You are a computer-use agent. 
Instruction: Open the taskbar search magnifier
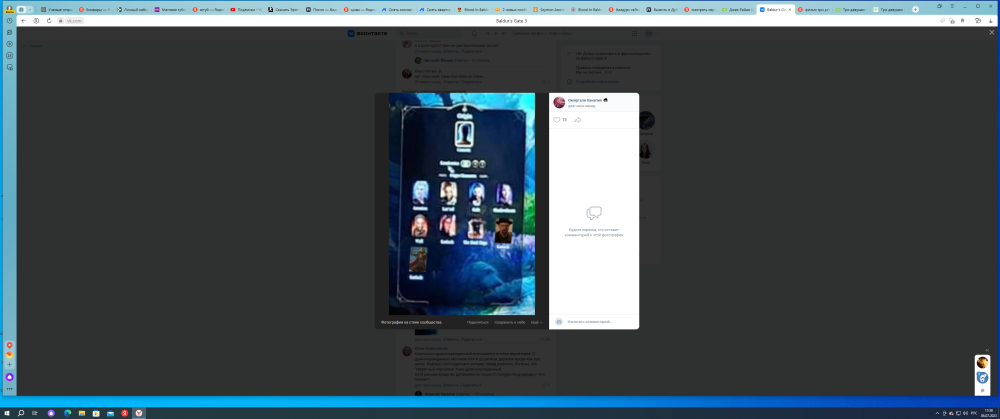pos(21,413)
